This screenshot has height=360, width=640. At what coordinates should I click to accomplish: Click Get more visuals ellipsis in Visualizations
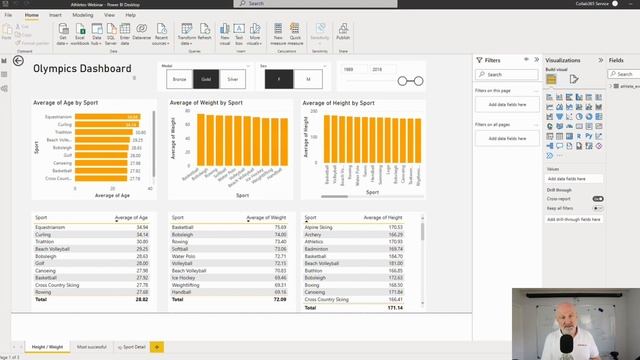click(560, 156)
